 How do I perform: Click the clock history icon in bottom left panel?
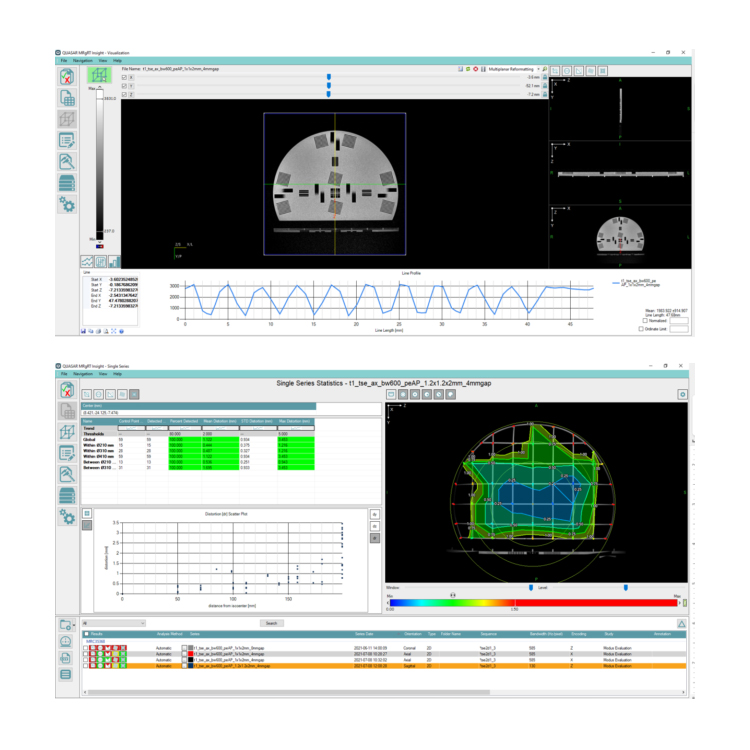point(66,641)
